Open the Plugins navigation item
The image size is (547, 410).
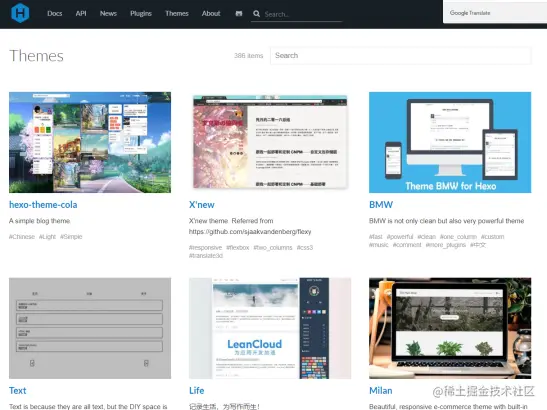[141, 13]
